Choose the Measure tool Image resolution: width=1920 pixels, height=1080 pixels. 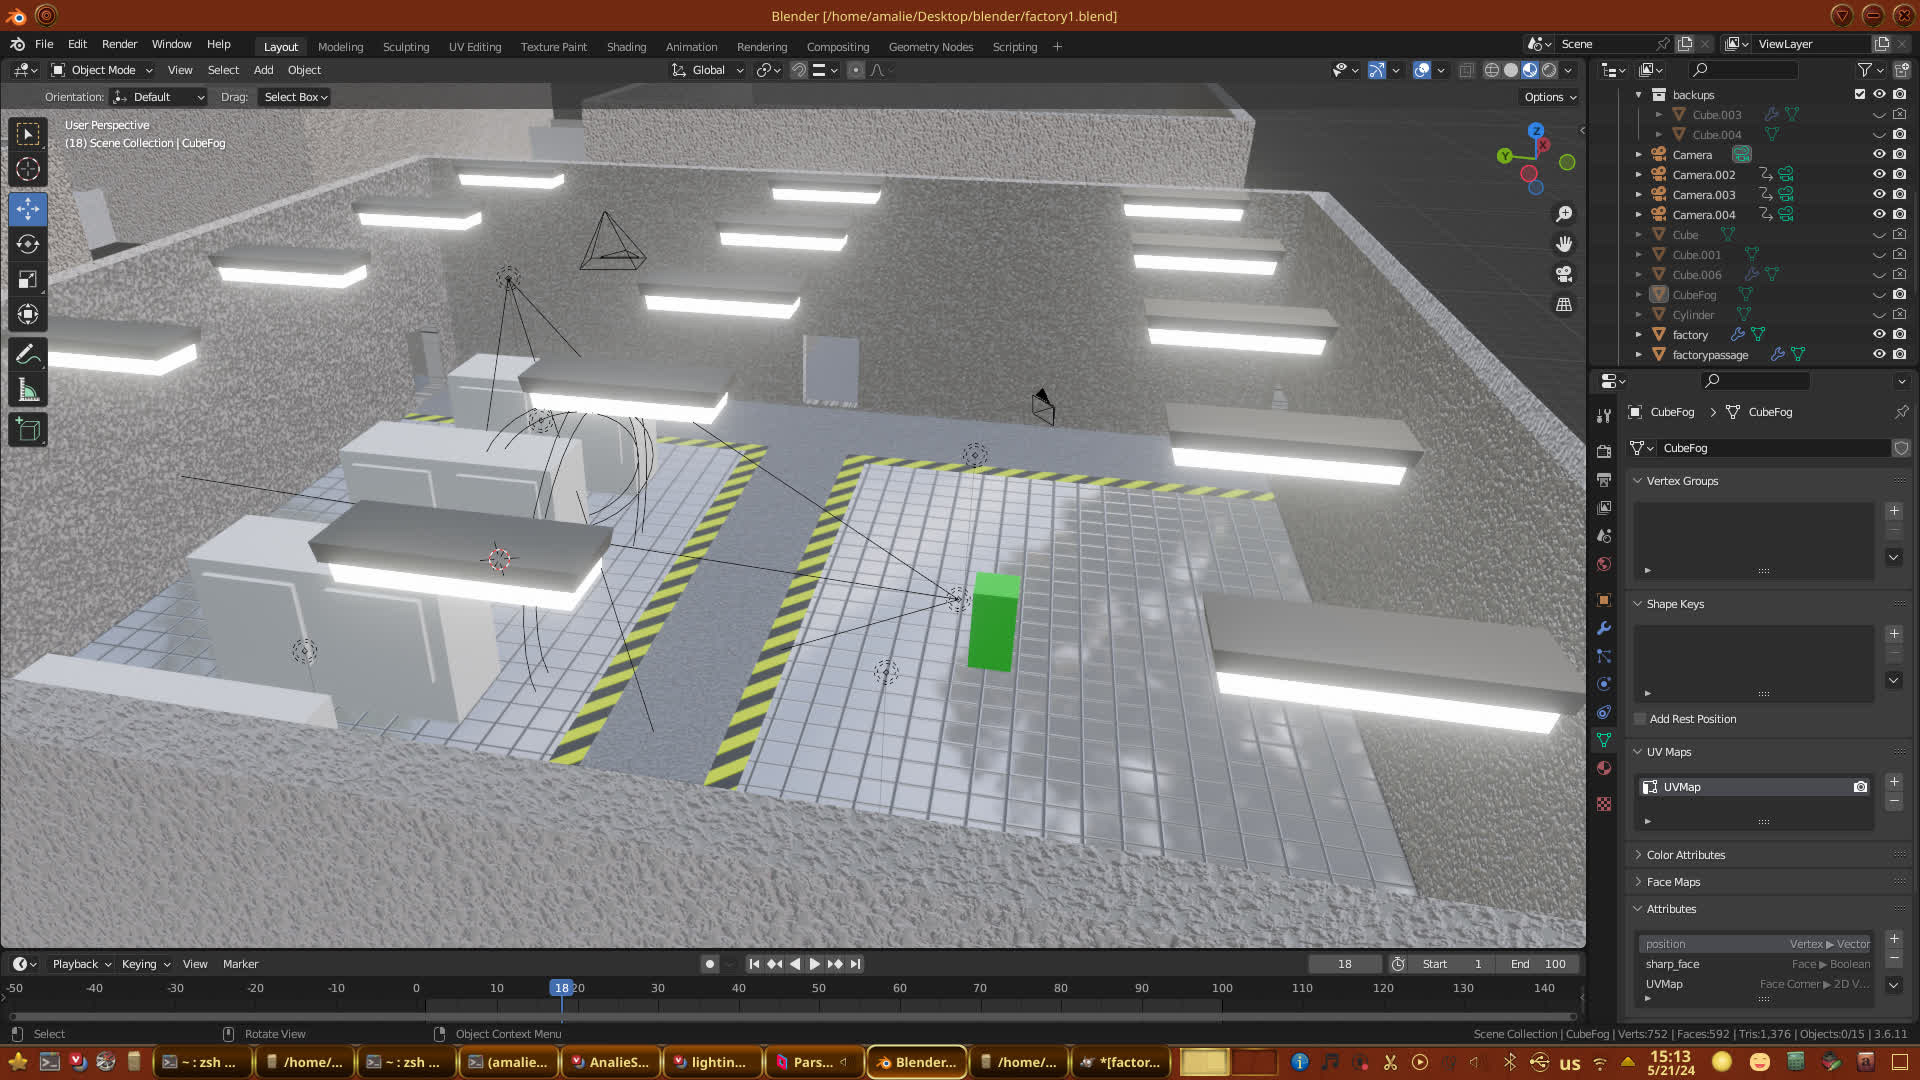pos(28,391)
